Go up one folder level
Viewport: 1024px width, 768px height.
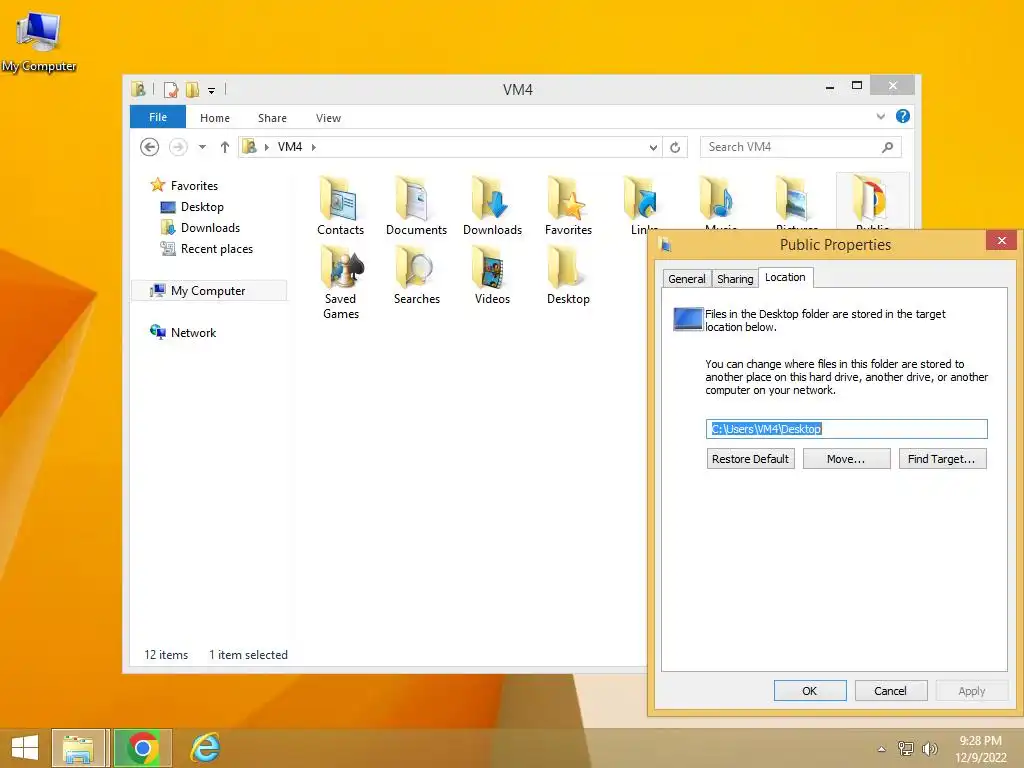pyautogui.click(x=225, y=147)
